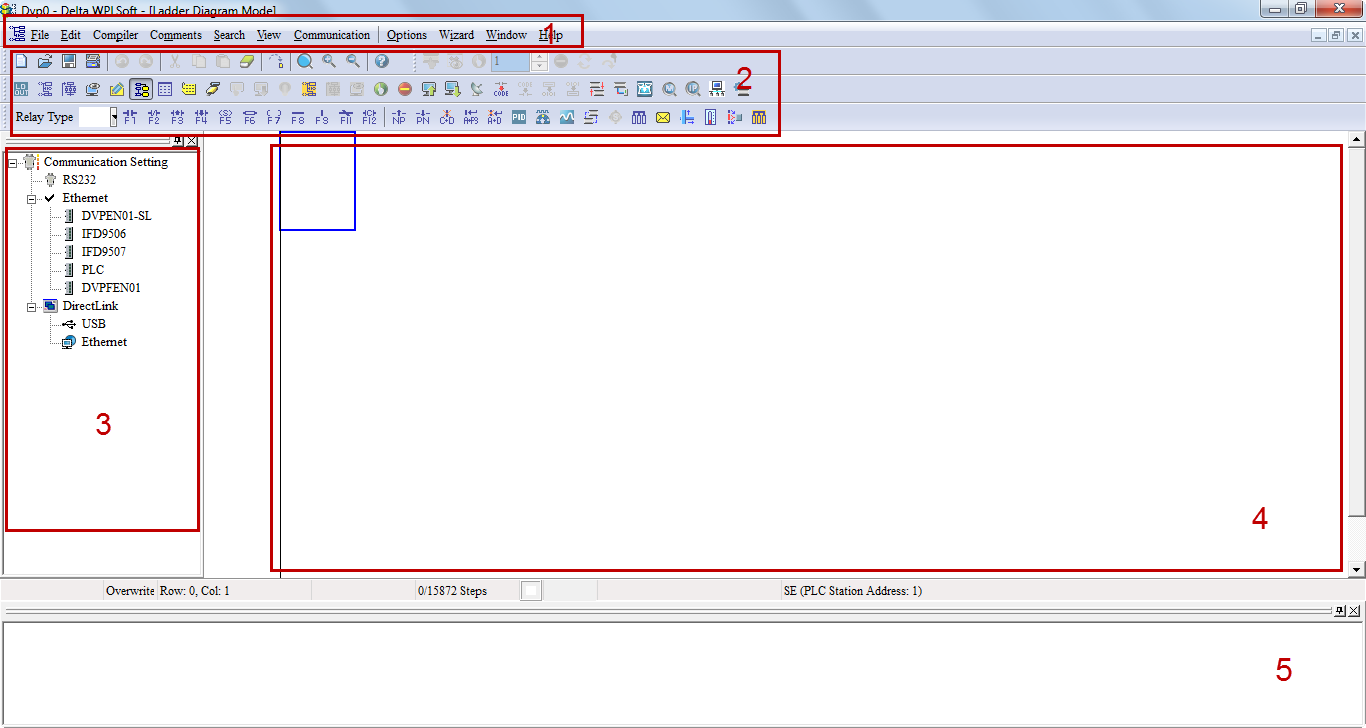The width and height of the screenshot is (1366, 728).
Task: Toggle pin on the bottom output panel
Action: point(1340,611)
